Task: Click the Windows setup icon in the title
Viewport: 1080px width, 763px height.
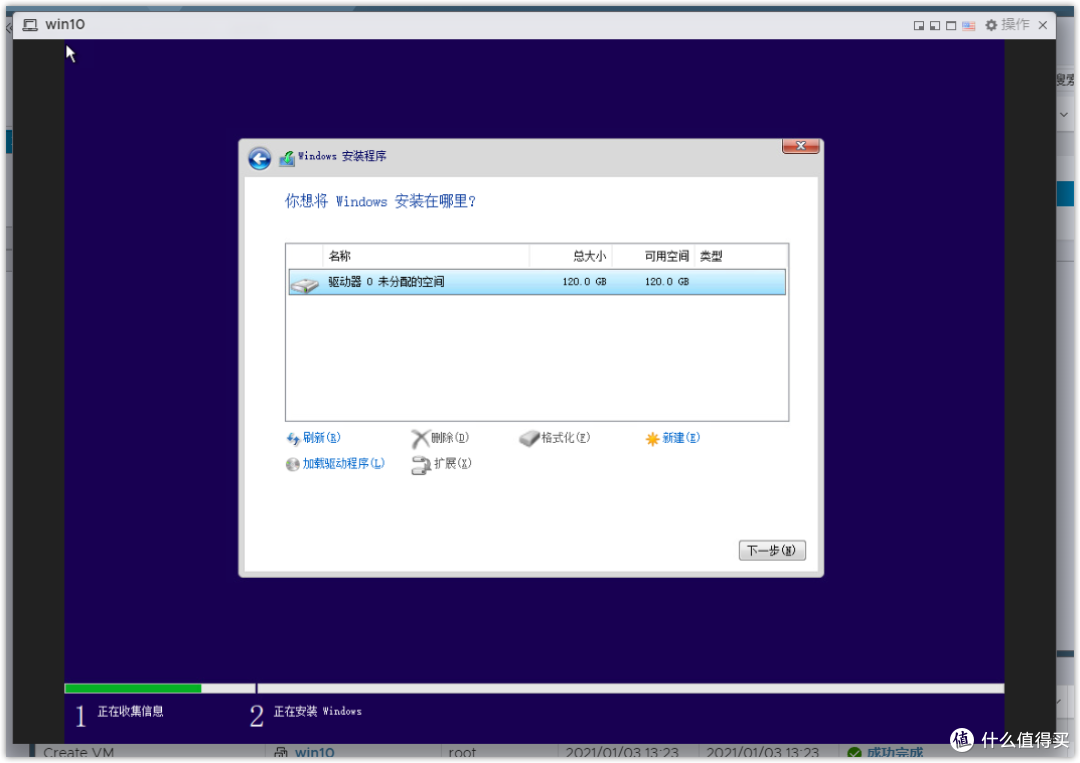Action: coord(287,158)
